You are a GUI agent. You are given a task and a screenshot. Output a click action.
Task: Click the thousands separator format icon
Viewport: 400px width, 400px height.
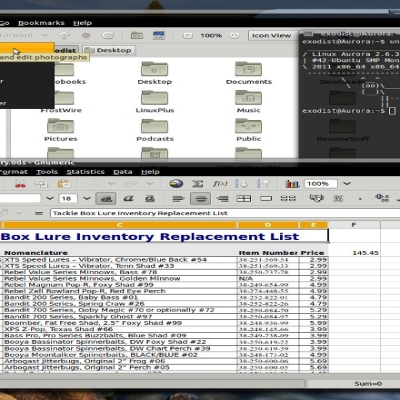[x=360, y=199]
